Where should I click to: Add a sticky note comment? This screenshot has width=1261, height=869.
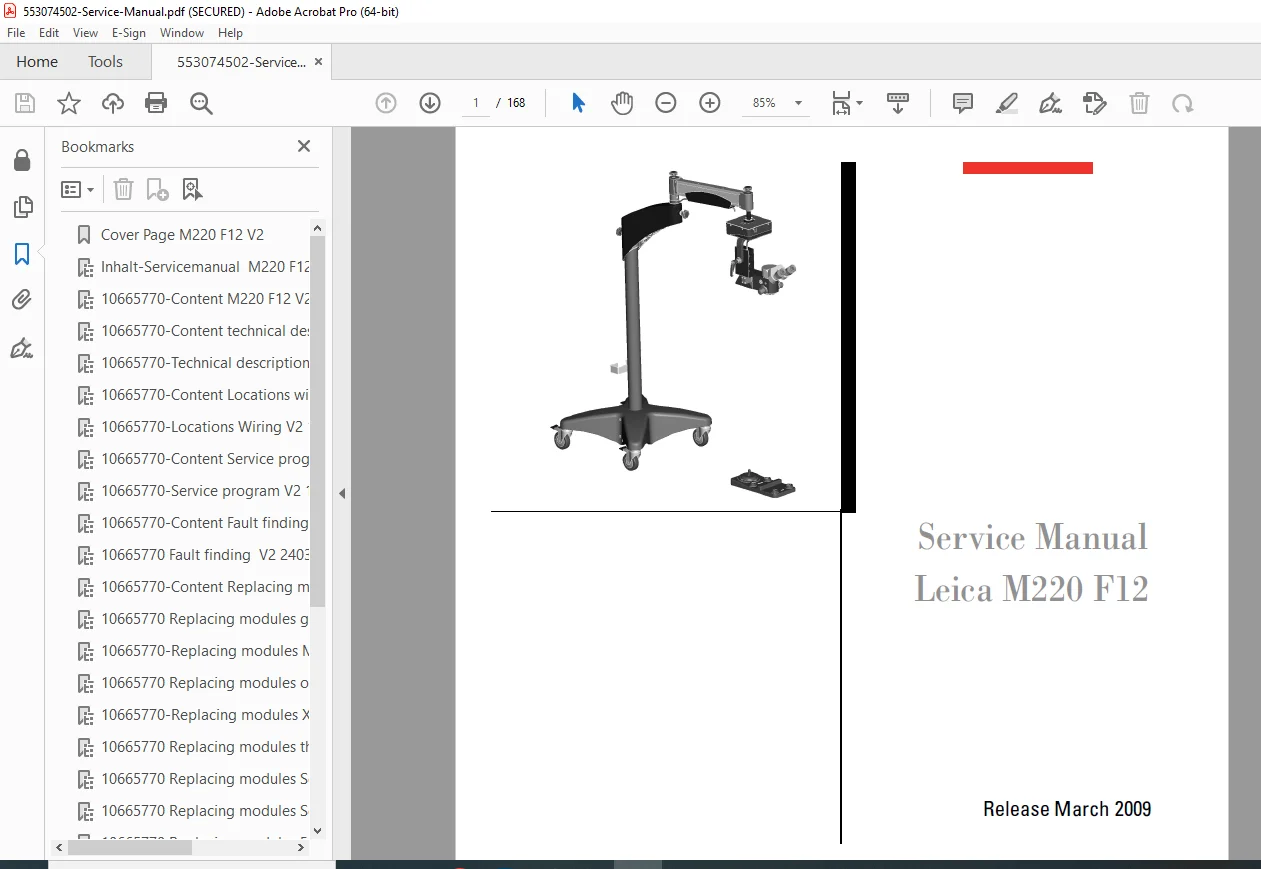[963, 103]
